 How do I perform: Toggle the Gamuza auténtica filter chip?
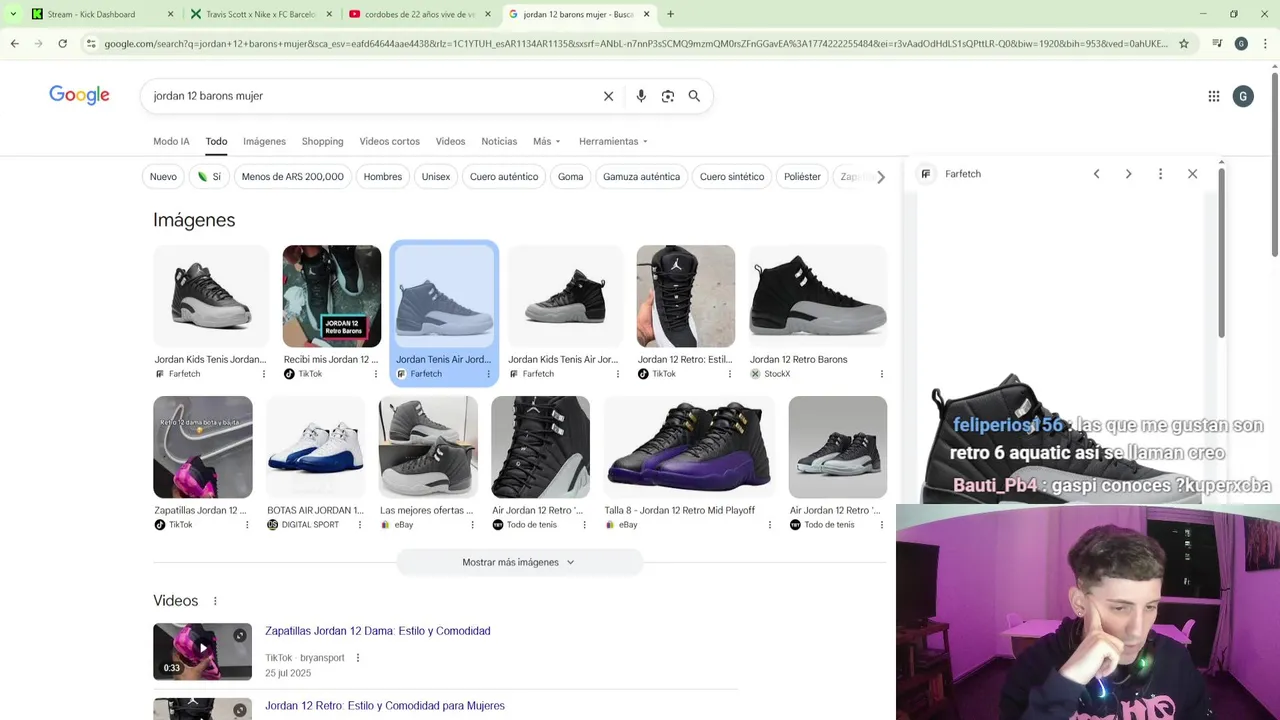[641, 177]
